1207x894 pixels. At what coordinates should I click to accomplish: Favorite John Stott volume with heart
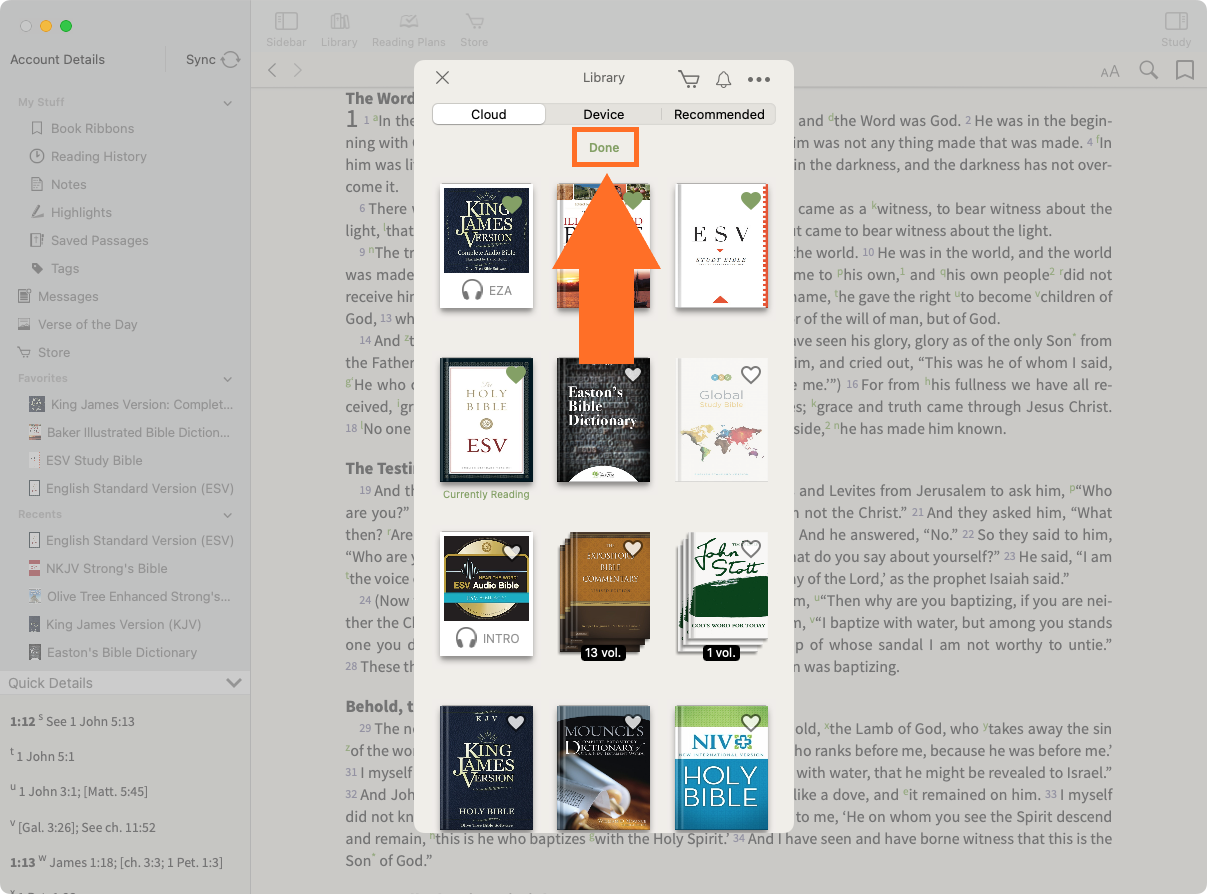[x=751, y=548]
